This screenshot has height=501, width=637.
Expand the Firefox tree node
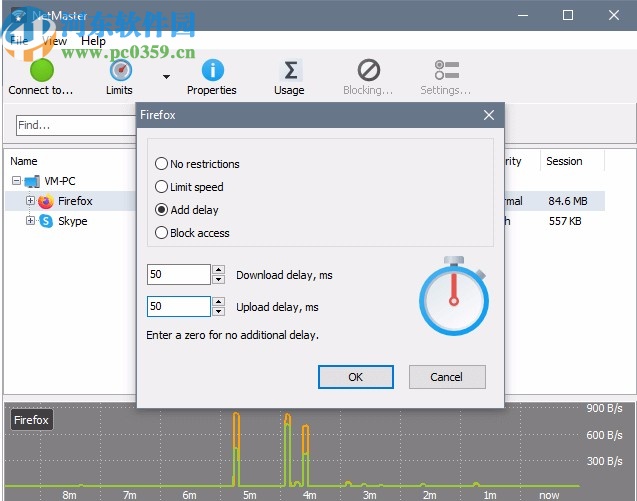point(30,200)
